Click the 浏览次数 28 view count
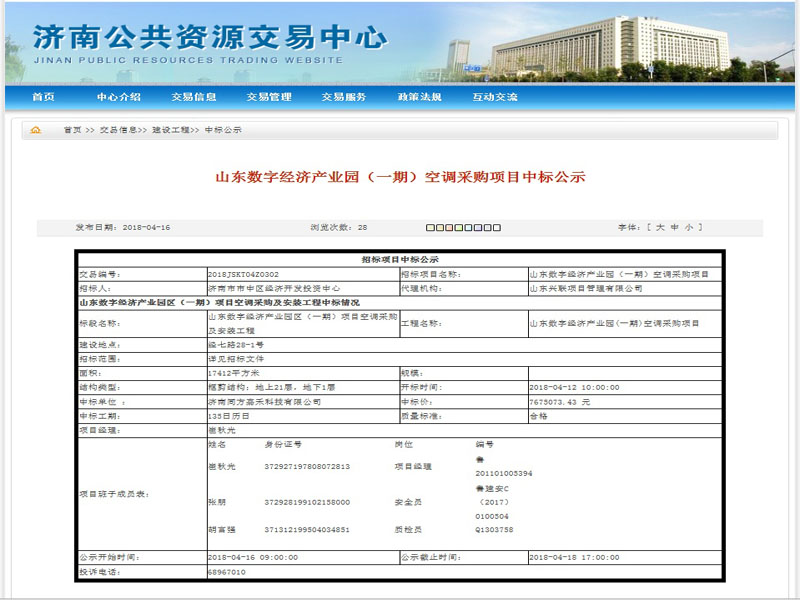800x600 pixels. 339,228
